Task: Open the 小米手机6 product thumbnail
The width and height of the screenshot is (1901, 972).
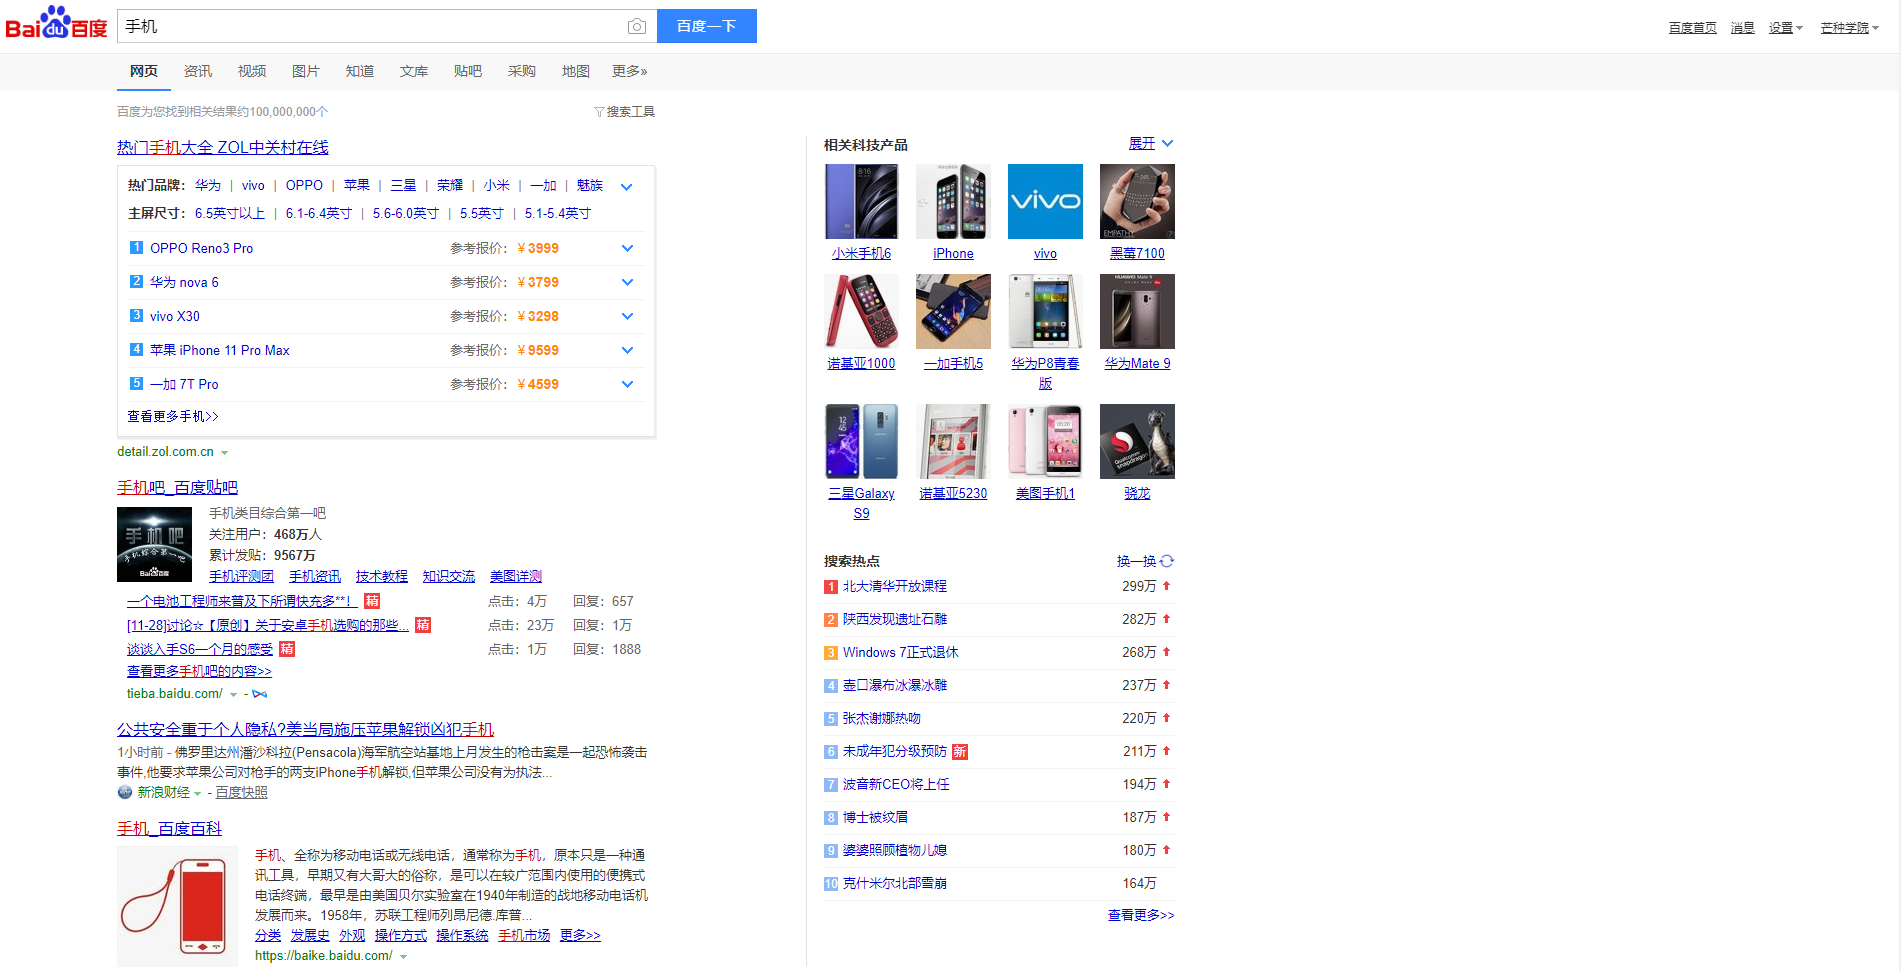Action: click(861, 201)
